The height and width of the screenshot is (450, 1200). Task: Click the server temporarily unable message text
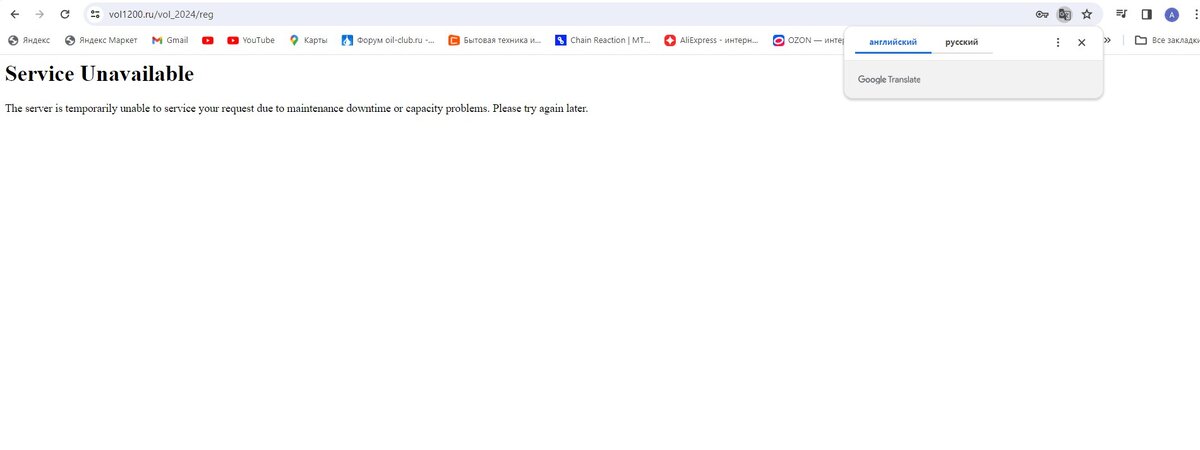tap(296, 108)
